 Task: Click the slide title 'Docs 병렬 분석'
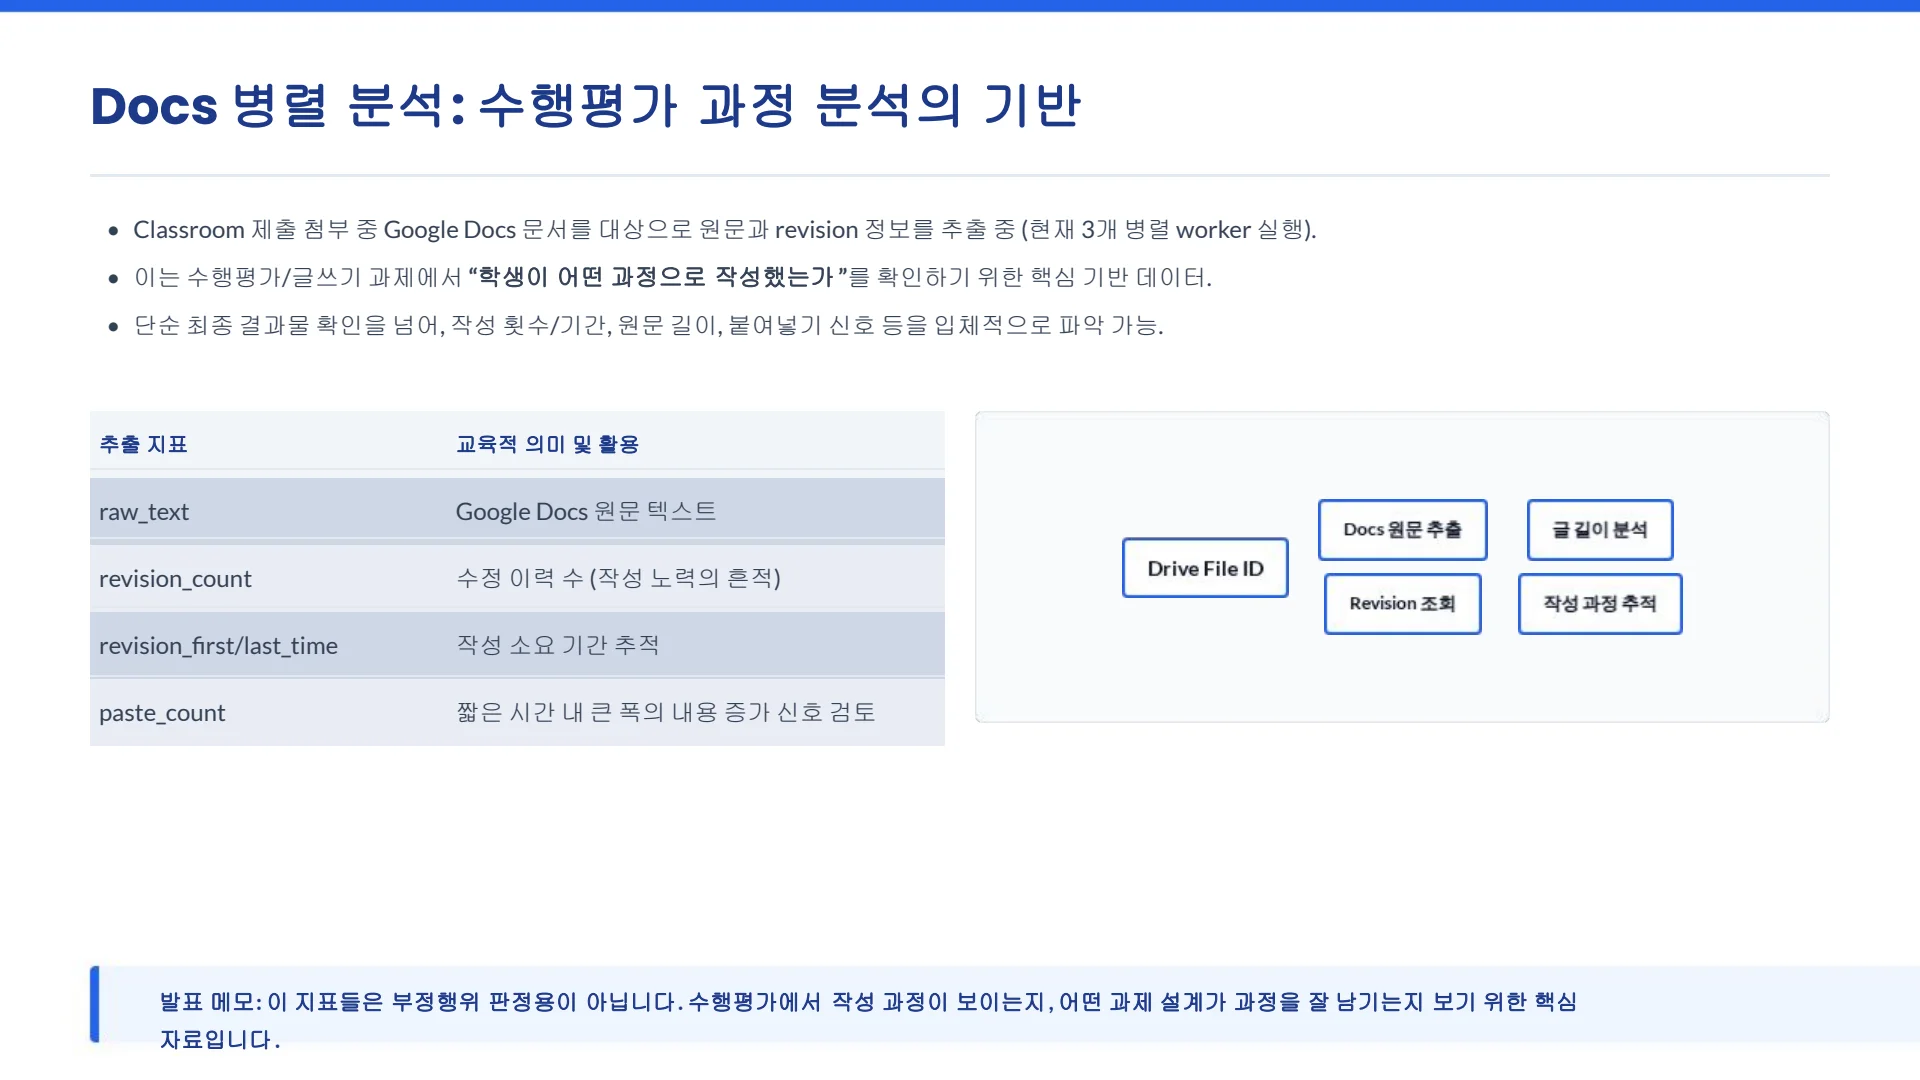point(585,106)
